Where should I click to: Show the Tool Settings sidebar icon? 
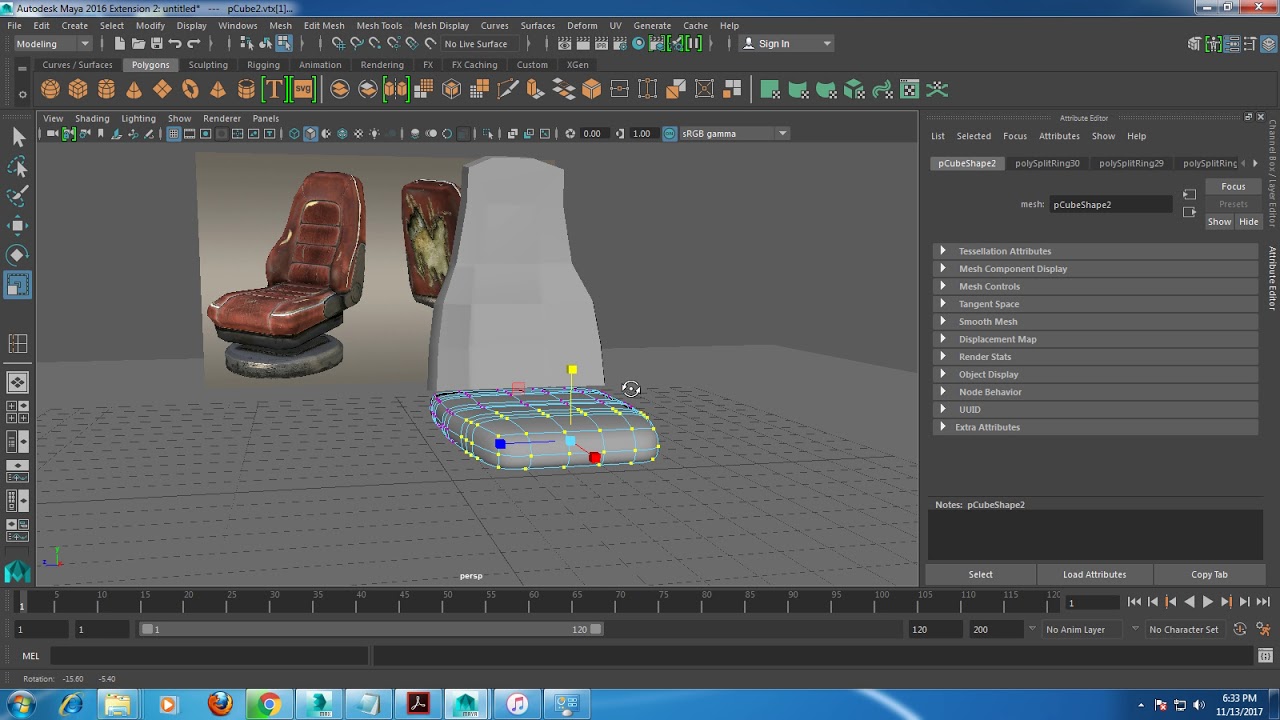click(x=1250, y=43)
